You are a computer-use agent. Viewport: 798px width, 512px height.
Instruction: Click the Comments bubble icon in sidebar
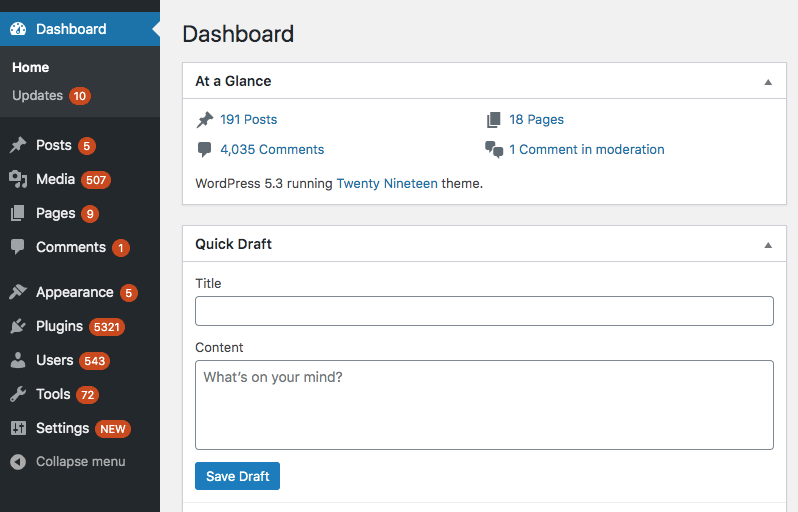(x=18, y=247)
